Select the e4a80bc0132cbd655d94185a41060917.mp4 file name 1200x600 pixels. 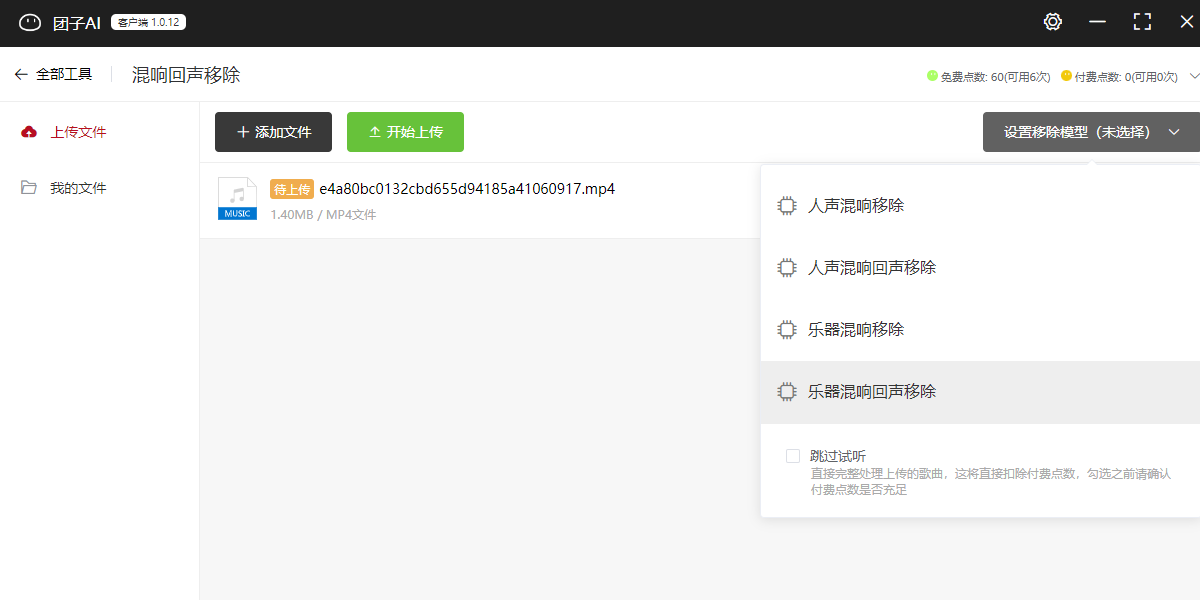click(467, 189)
